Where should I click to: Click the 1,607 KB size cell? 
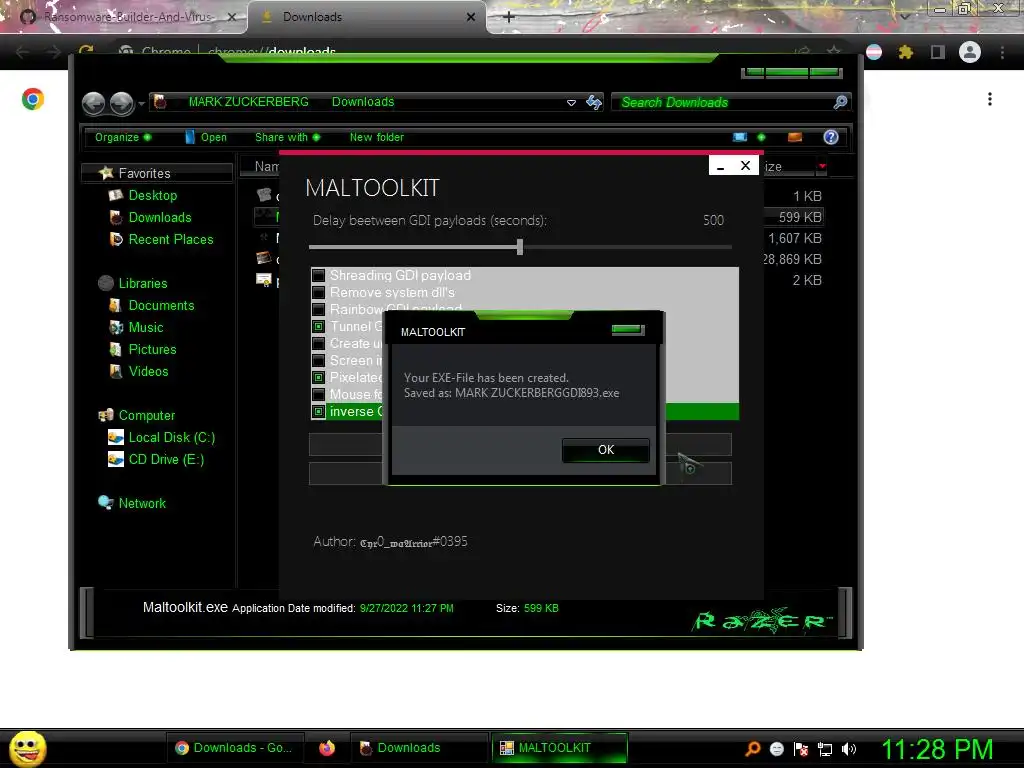click(x=795, y=238)
